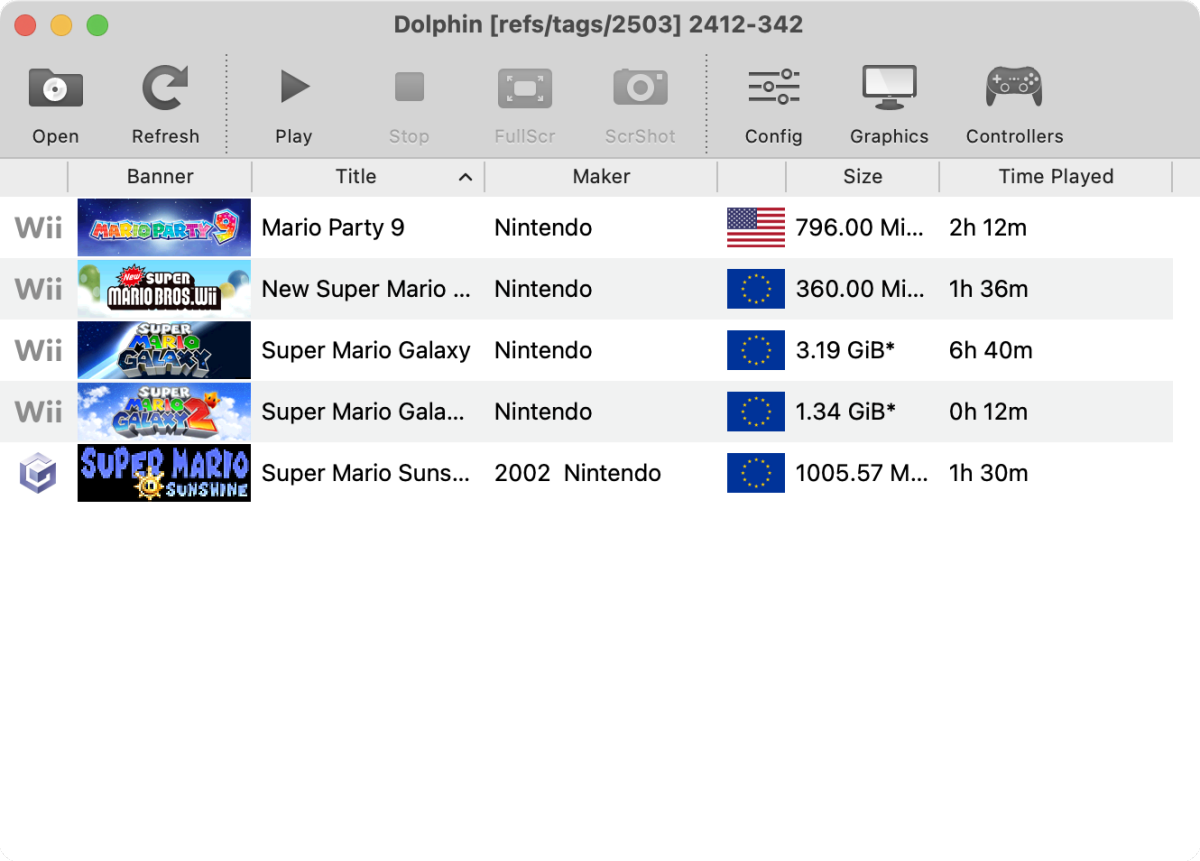Click GameCube icon for Super Mario Sunshine

coord(38,473)
